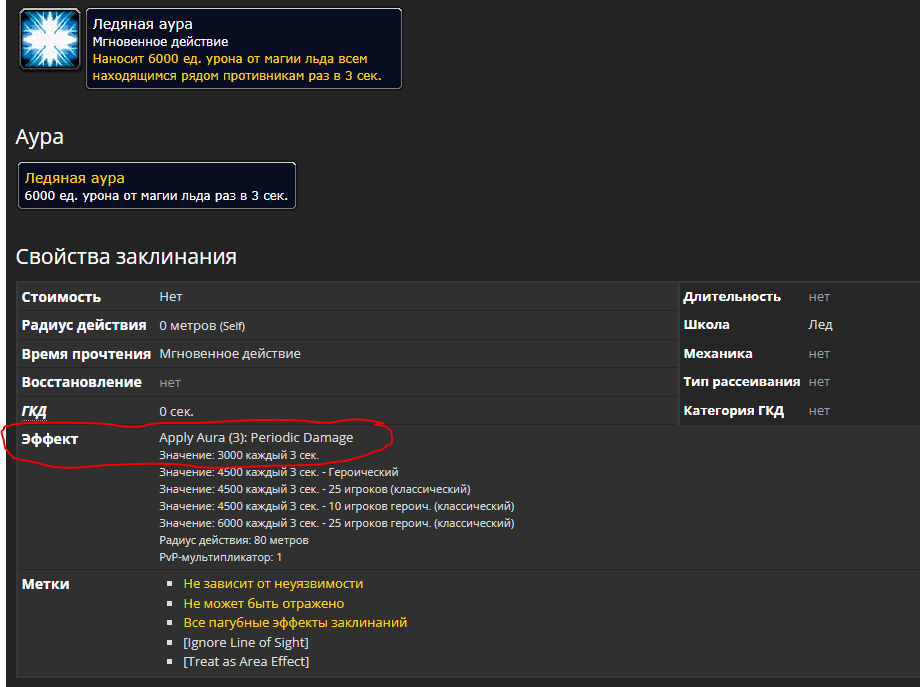The image size is (920, 687).
Task: Click the 'Эффект' row label
Action: point(50,439)
